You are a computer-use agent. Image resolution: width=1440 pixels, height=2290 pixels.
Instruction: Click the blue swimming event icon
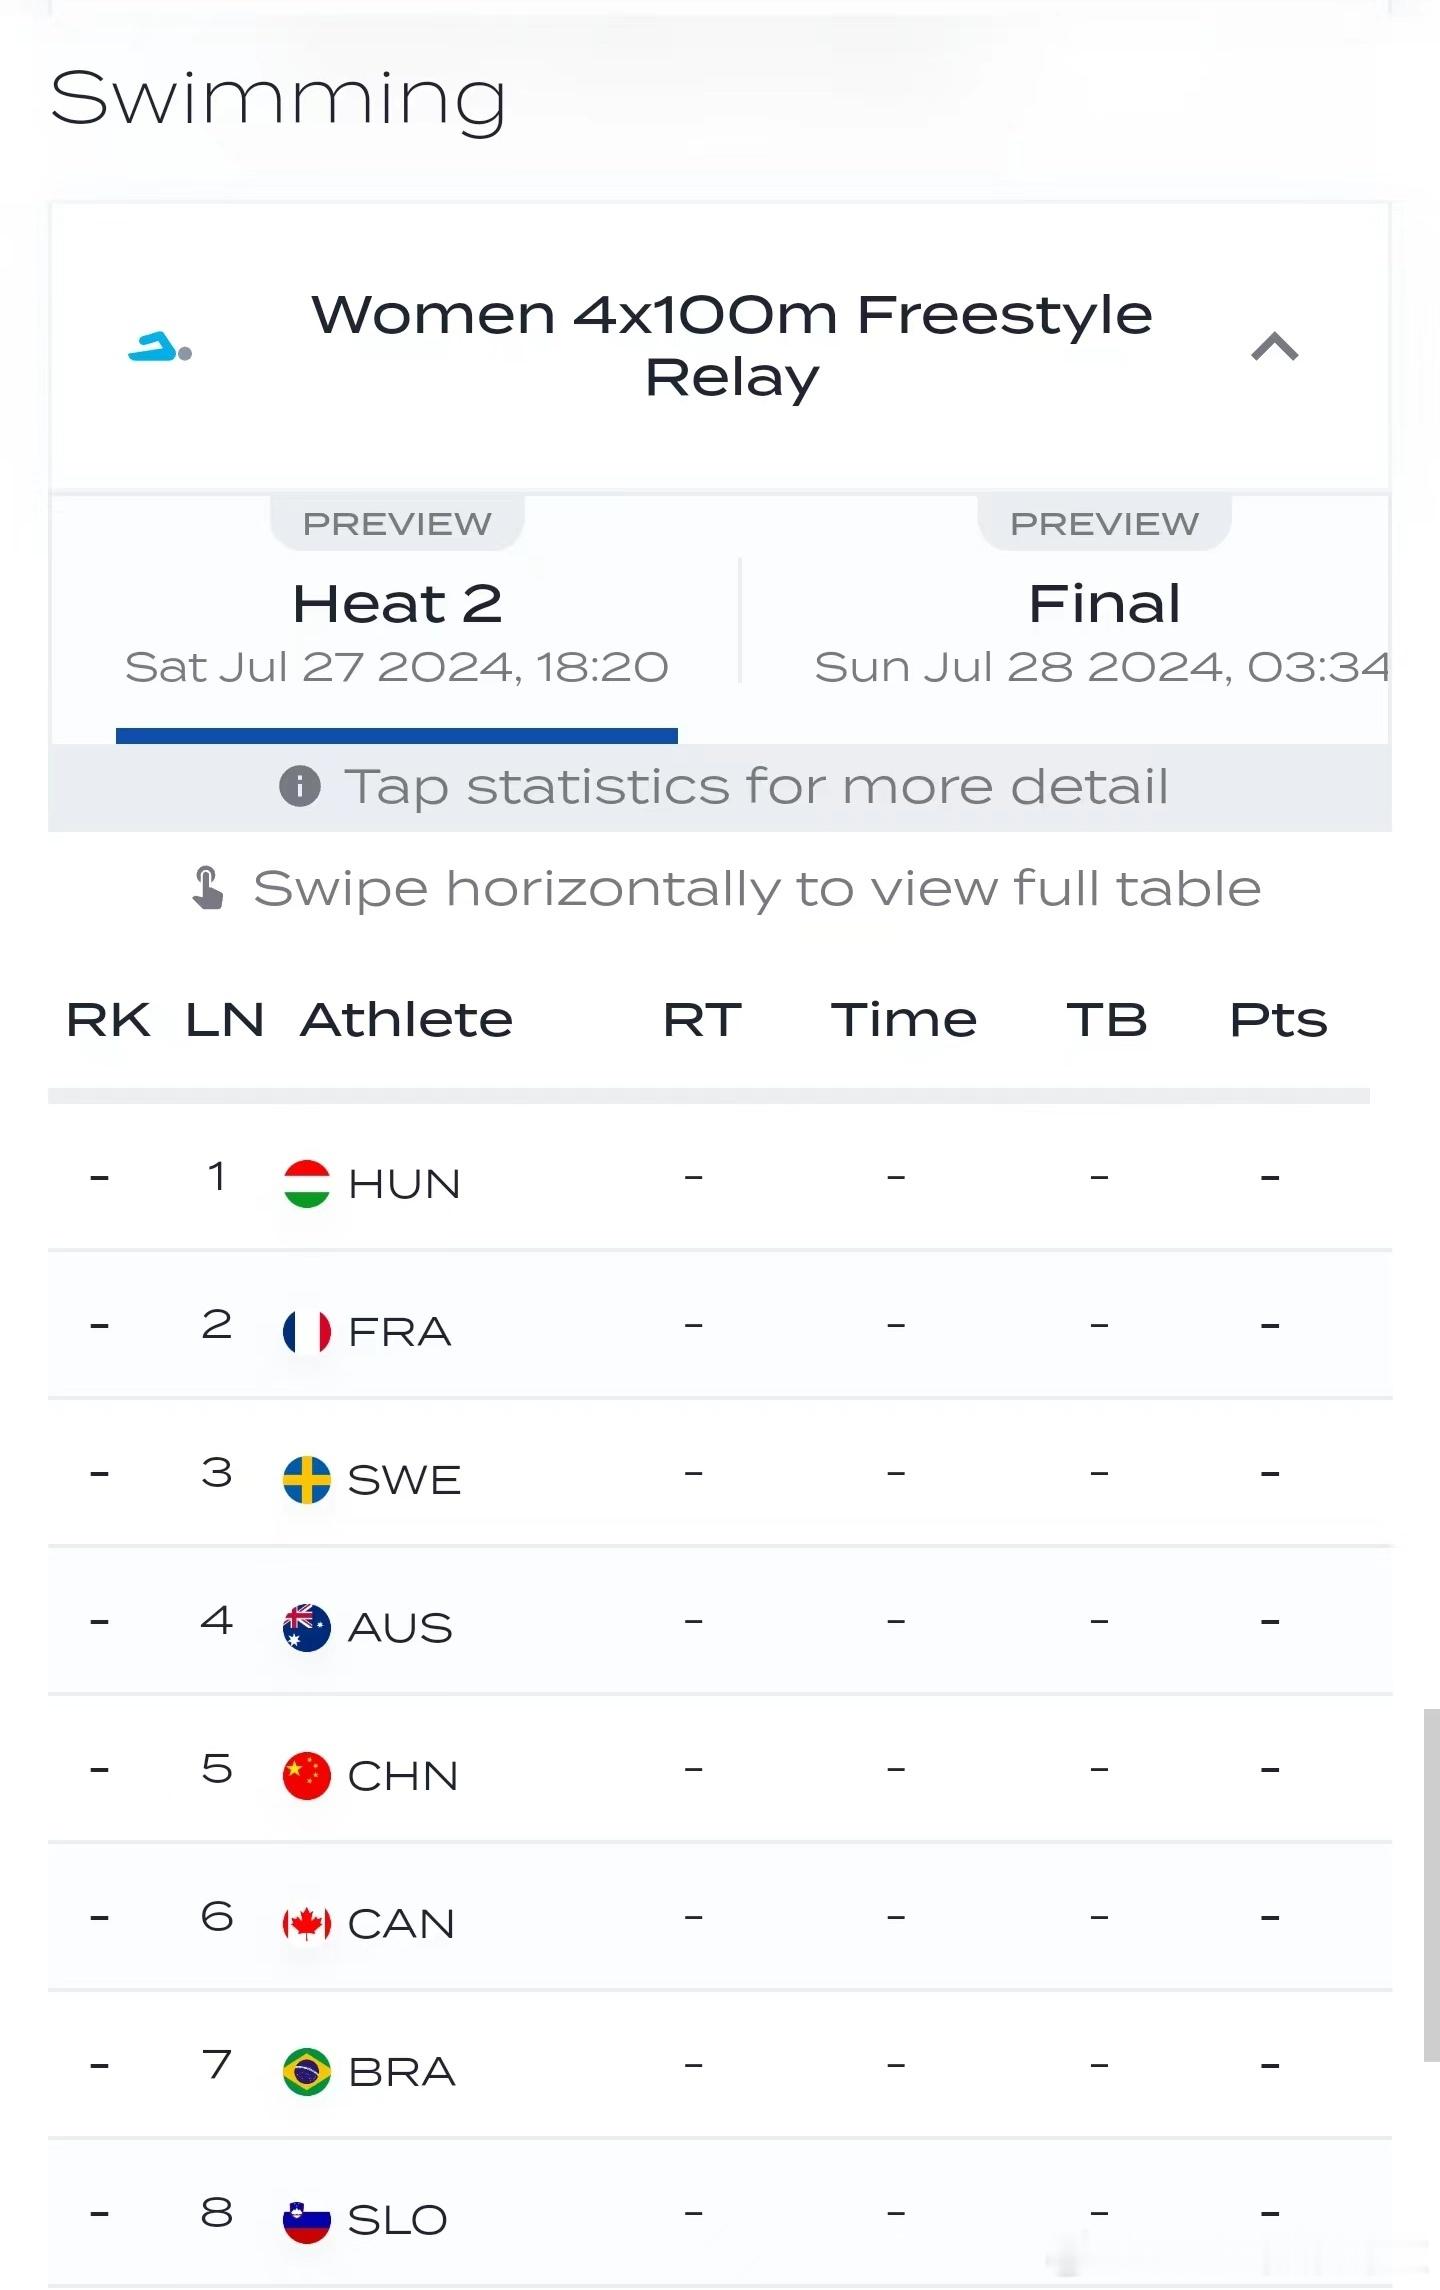(160, 347)
